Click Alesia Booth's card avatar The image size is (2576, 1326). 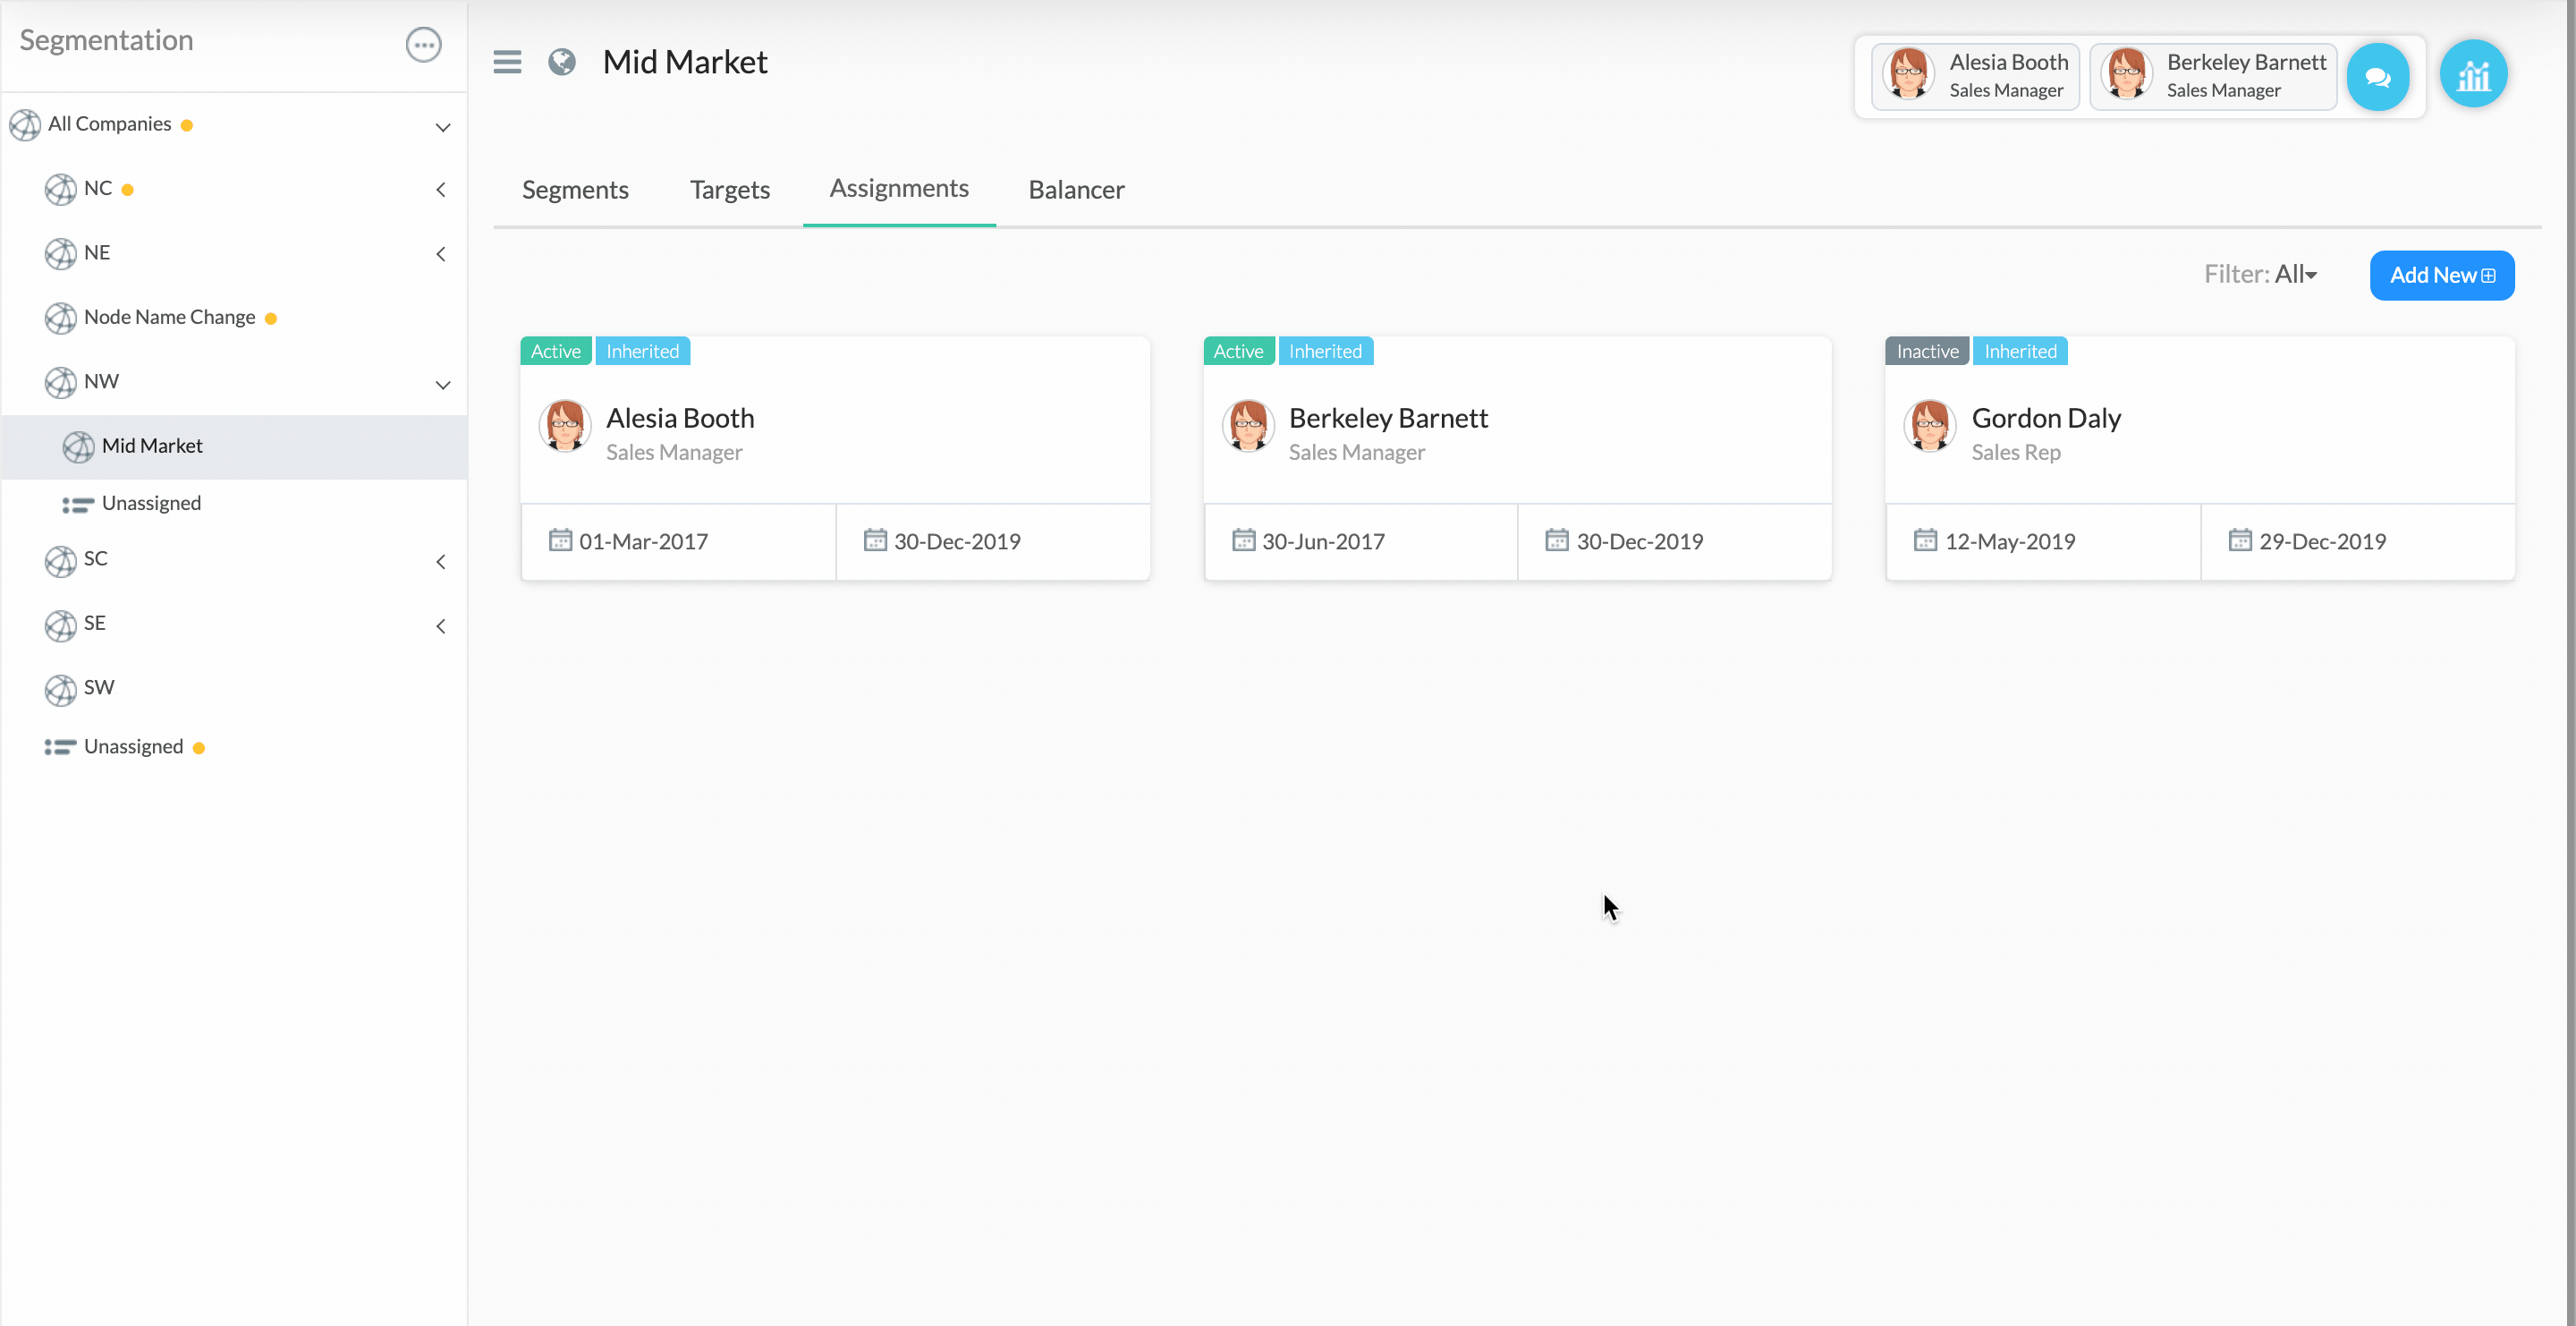(x=565, y=426)
